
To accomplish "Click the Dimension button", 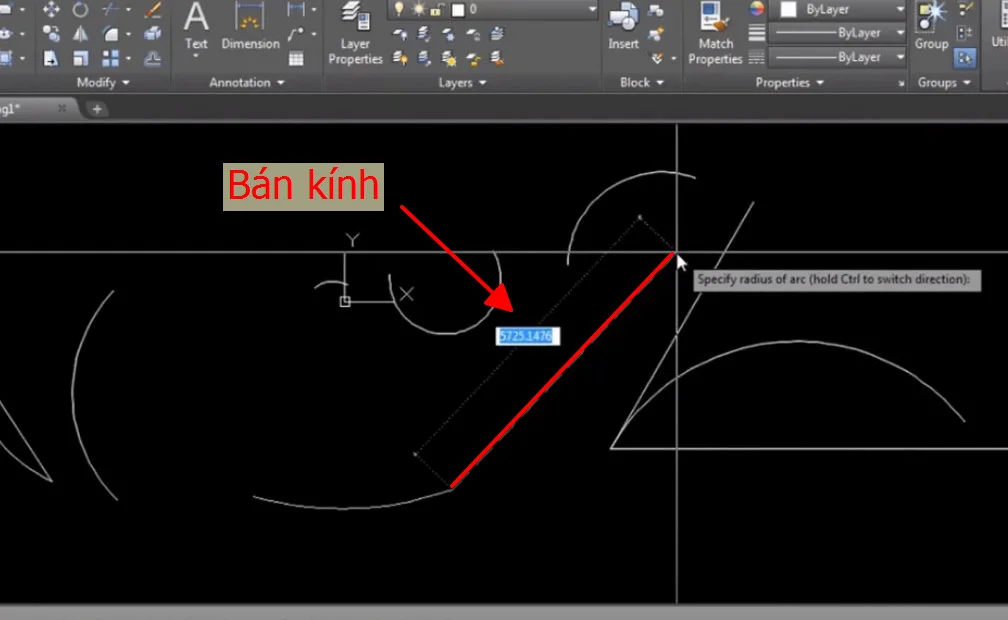I will 250,27.
